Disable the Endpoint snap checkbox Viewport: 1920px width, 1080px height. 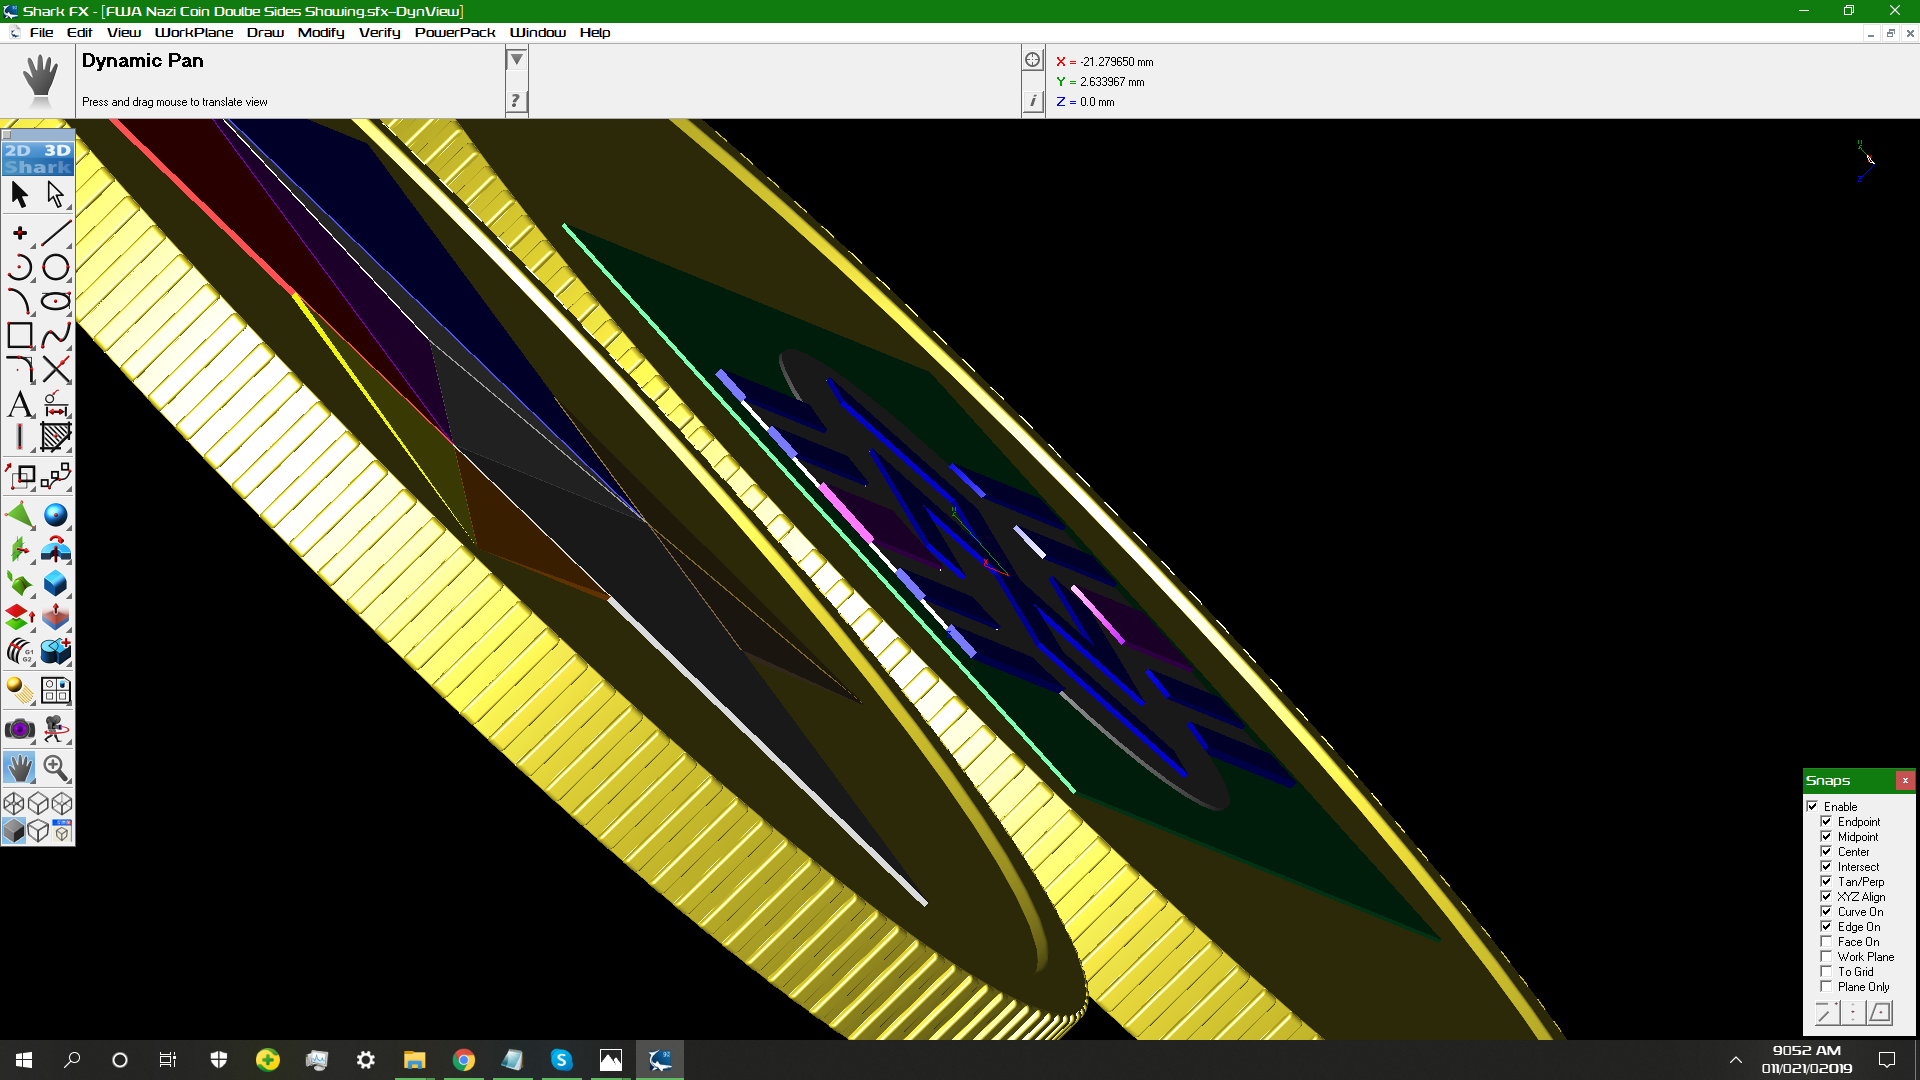1826,822
